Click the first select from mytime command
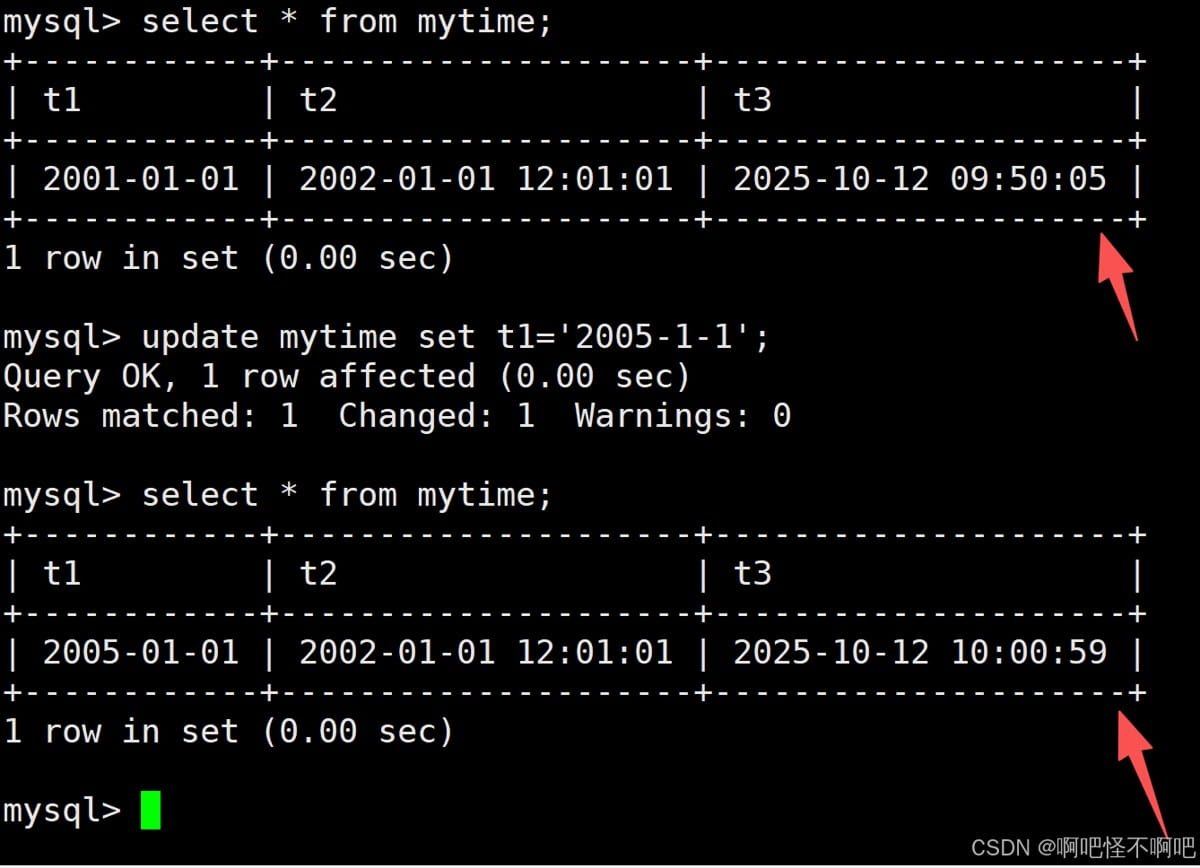 point(346,21)
